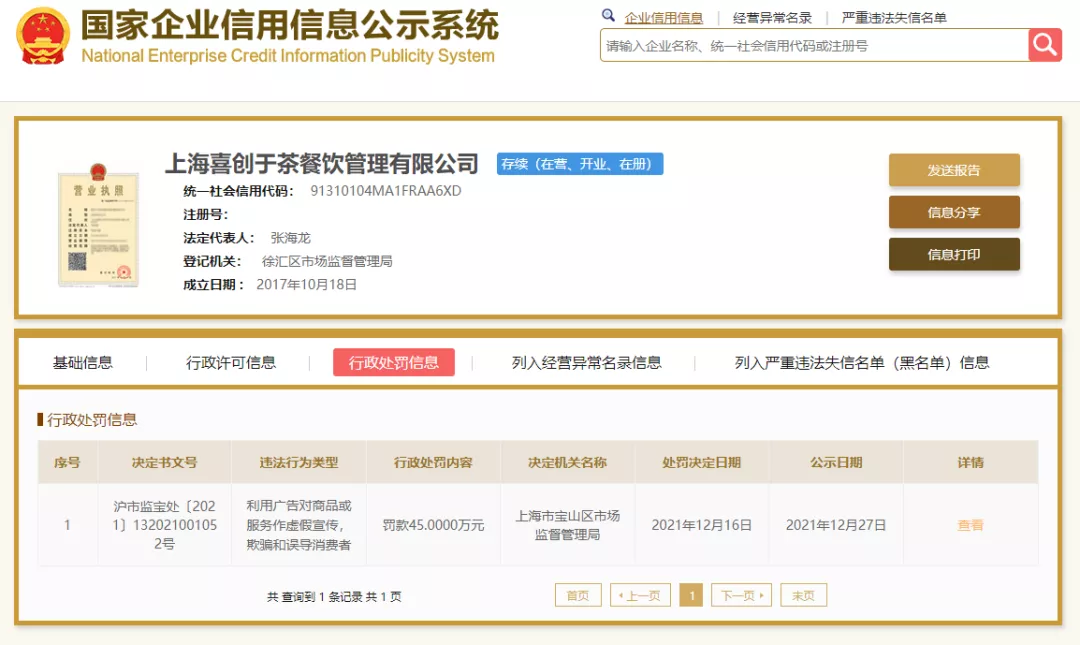This screenshot has height=645, width=1080.
Task: Open the business license thumbnail image
Action: pyautogui.click(x=98, y=225)
